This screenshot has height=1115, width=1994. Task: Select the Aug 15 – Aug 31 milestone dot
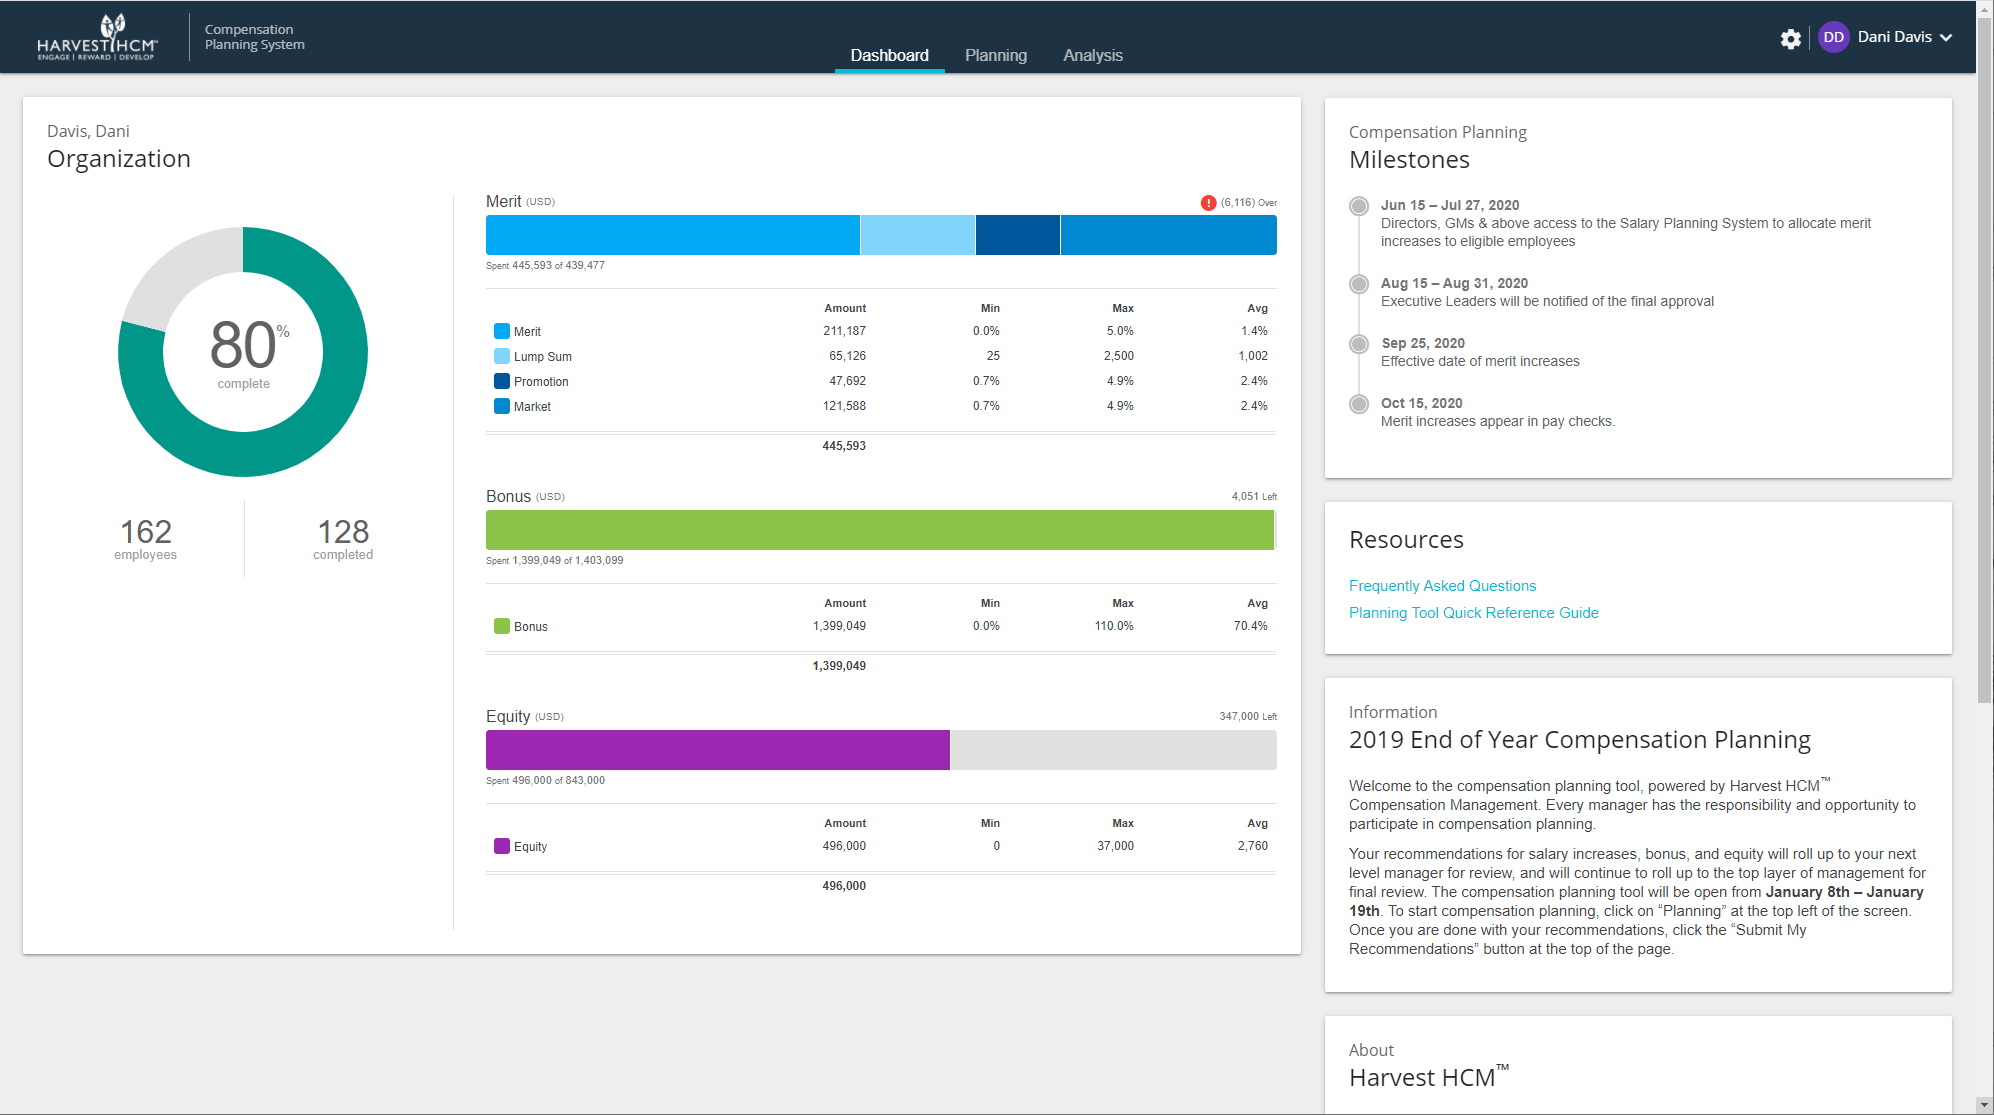pos(1358,284)
